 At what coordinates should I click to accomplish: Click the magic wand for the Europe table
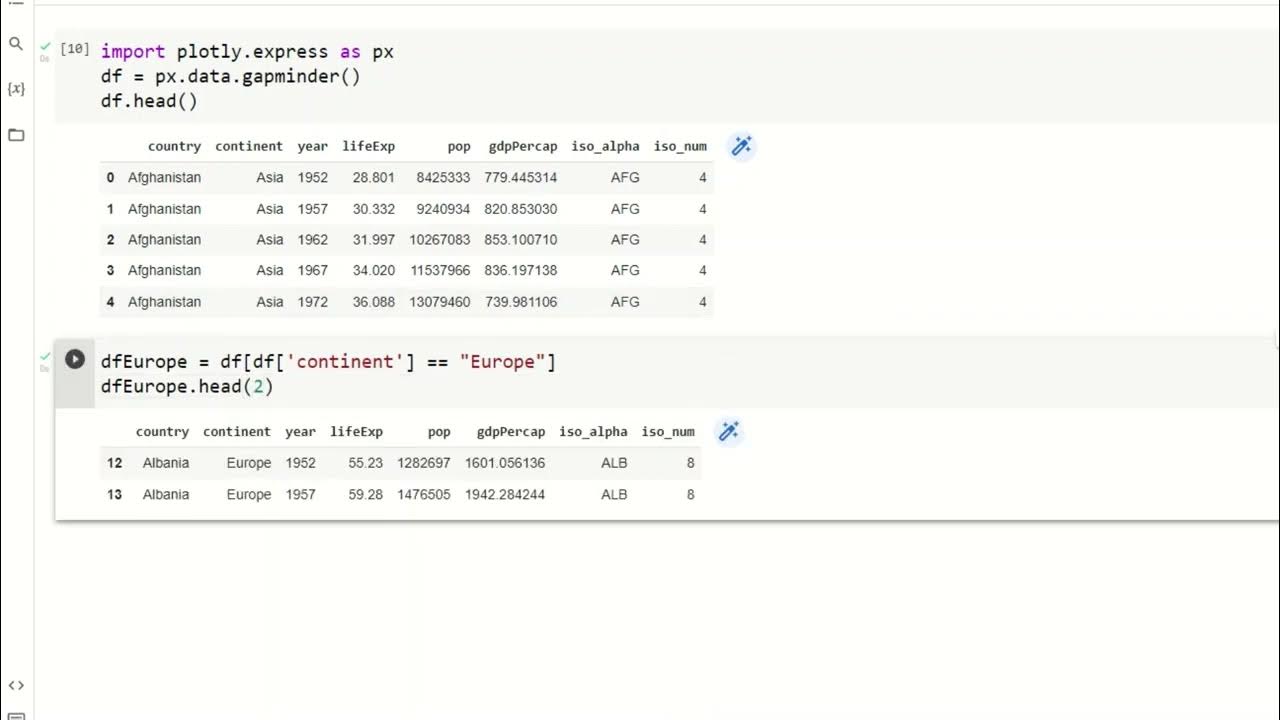729,432
